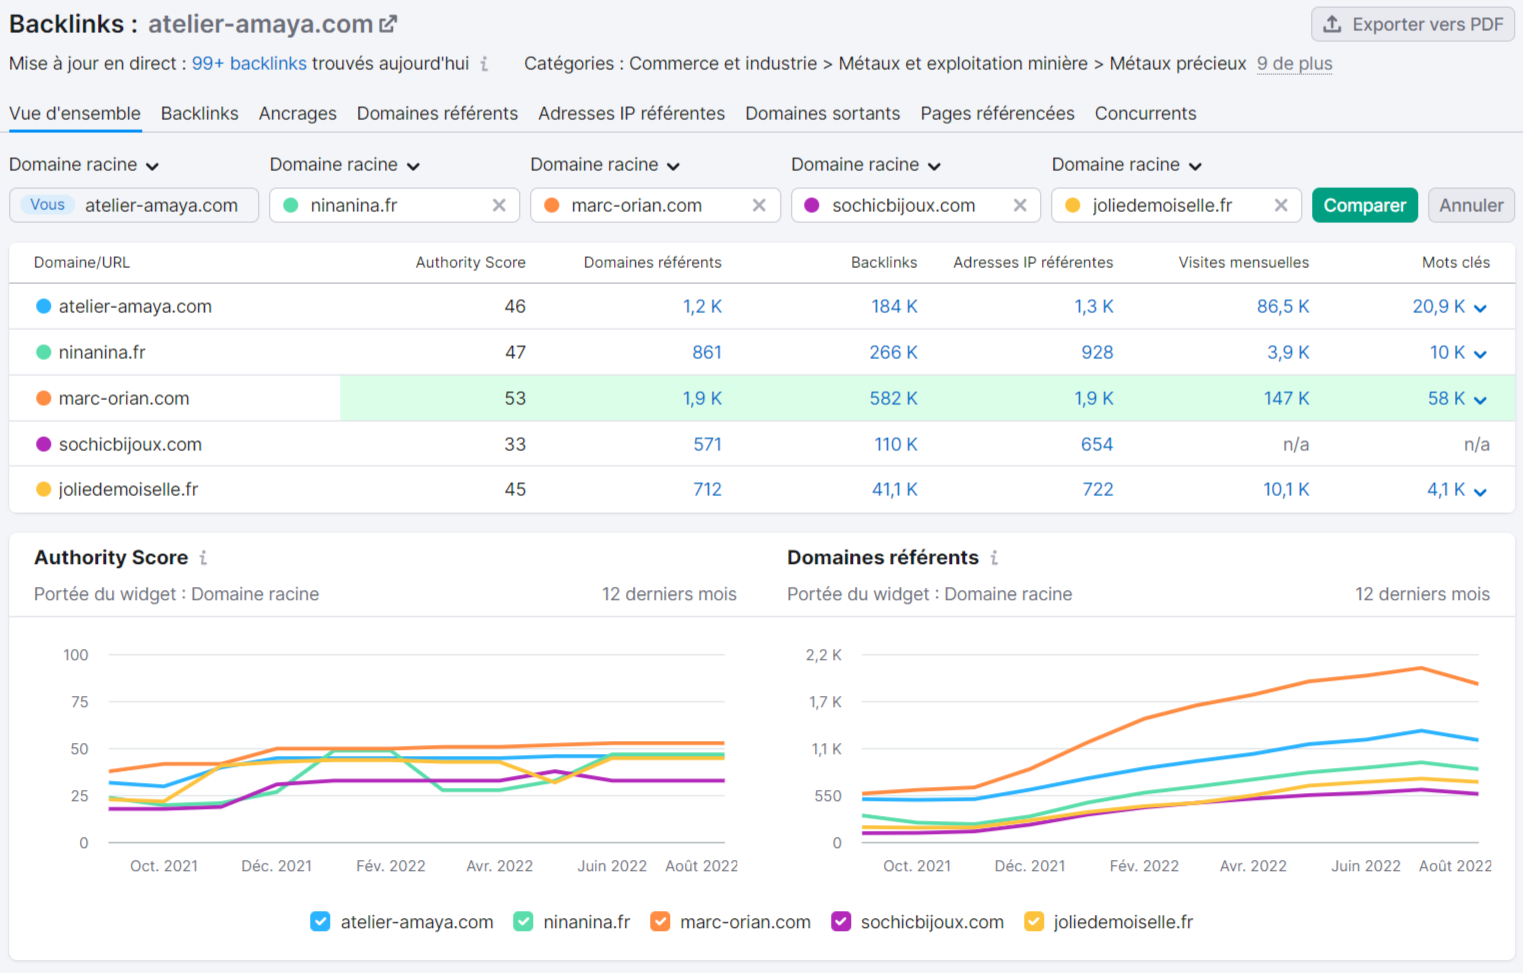Click the Annuler button

(1471, 205)
